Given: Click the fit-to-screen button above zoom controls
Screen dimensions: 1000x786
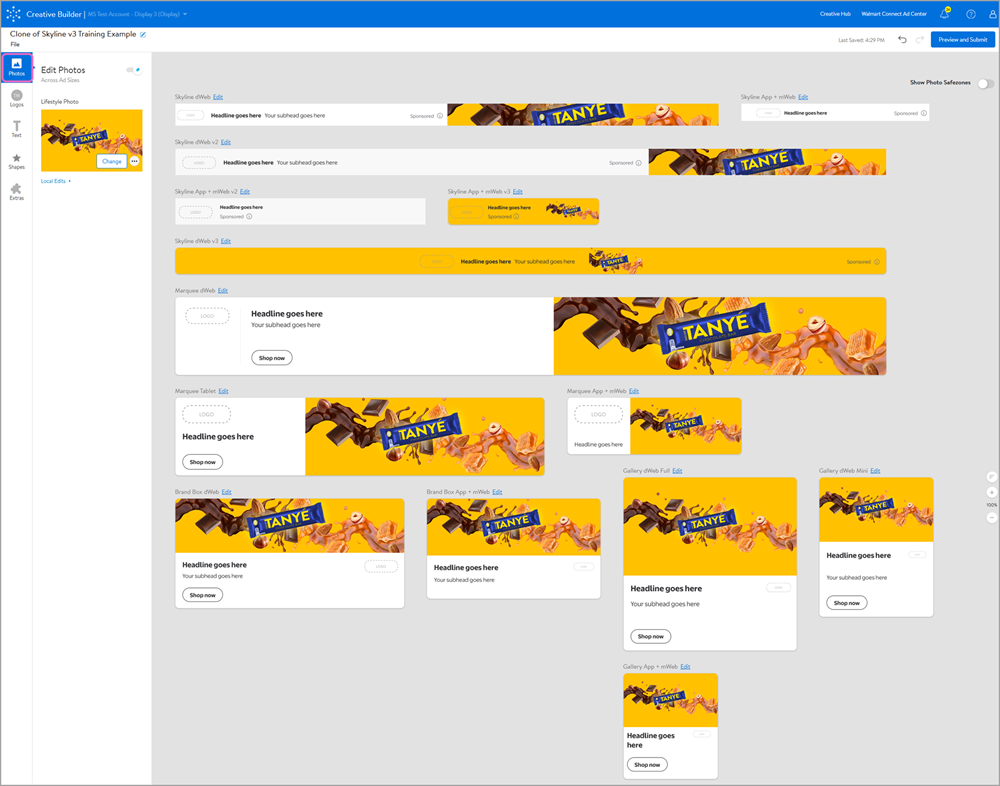Looking at the screenshot, I should pyautogui.click(x=992, y=477).
